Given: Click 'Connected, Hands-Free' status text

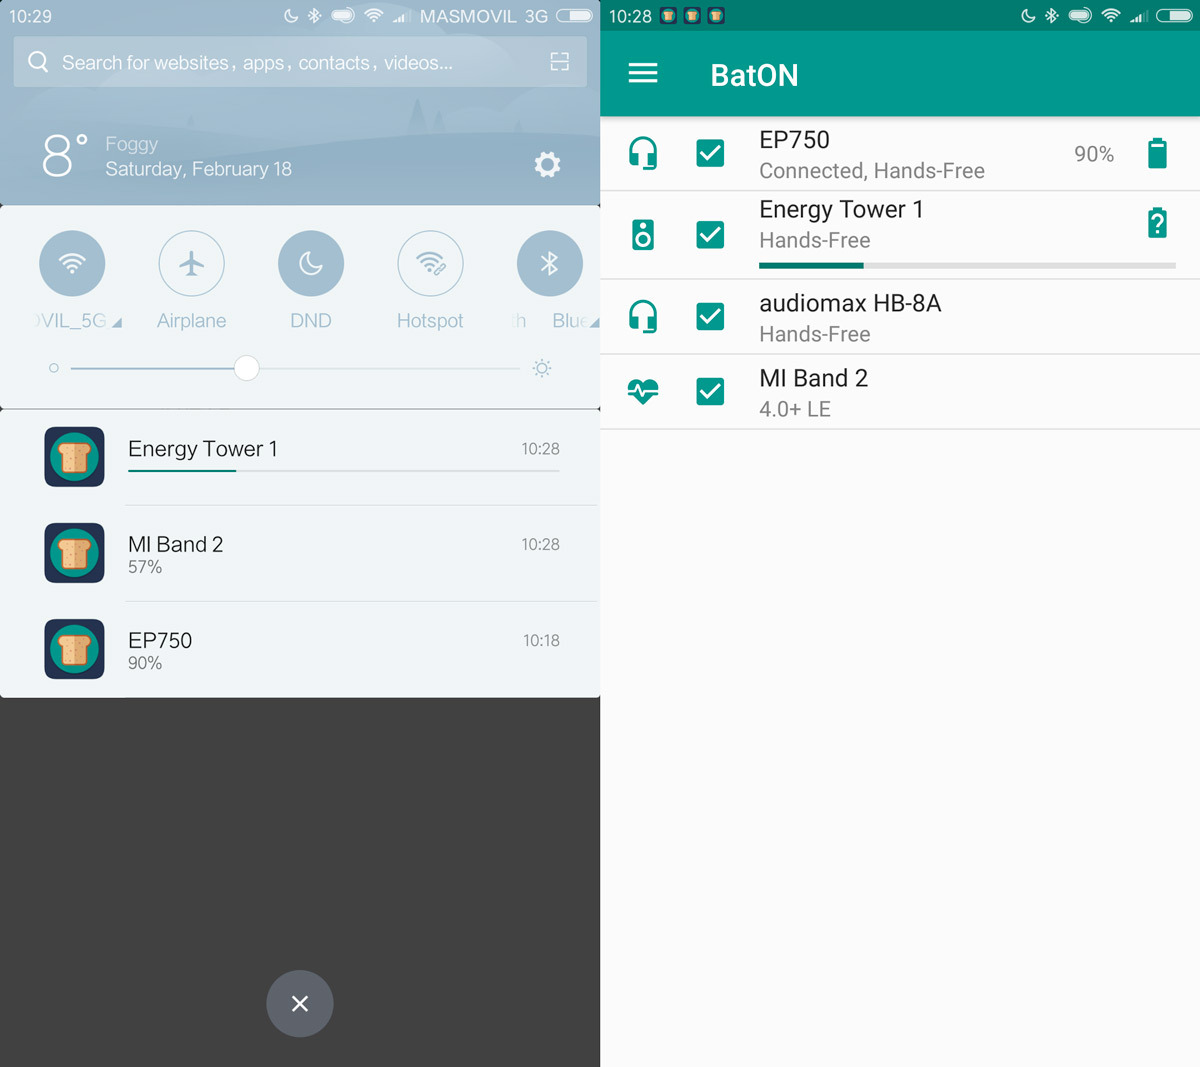Looking at the screenshot, I should (872, 171).
